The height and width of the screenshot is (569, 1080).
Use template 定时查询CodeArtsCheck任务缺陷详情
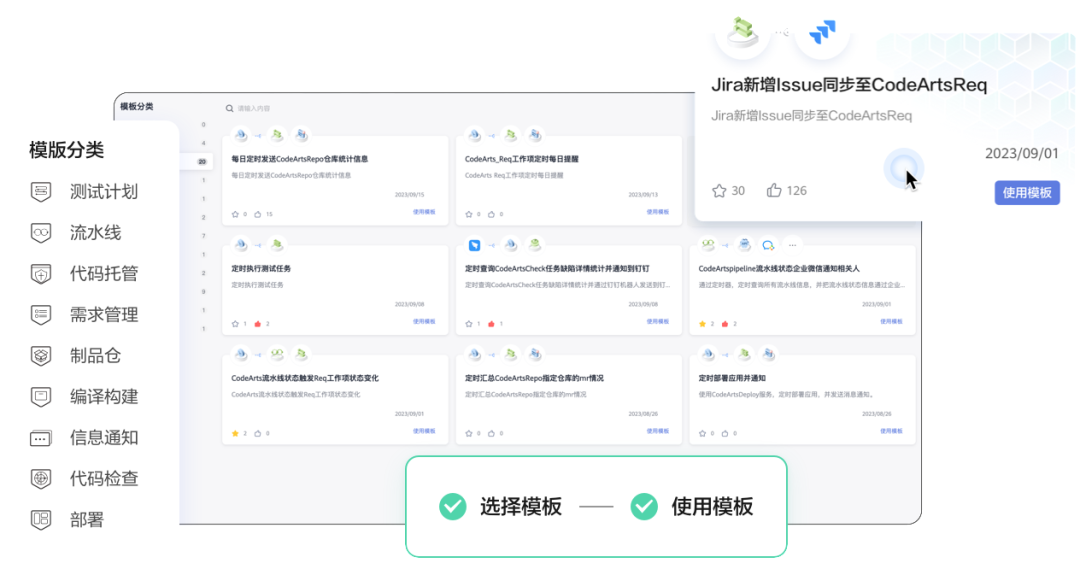(x=658, y=322)
